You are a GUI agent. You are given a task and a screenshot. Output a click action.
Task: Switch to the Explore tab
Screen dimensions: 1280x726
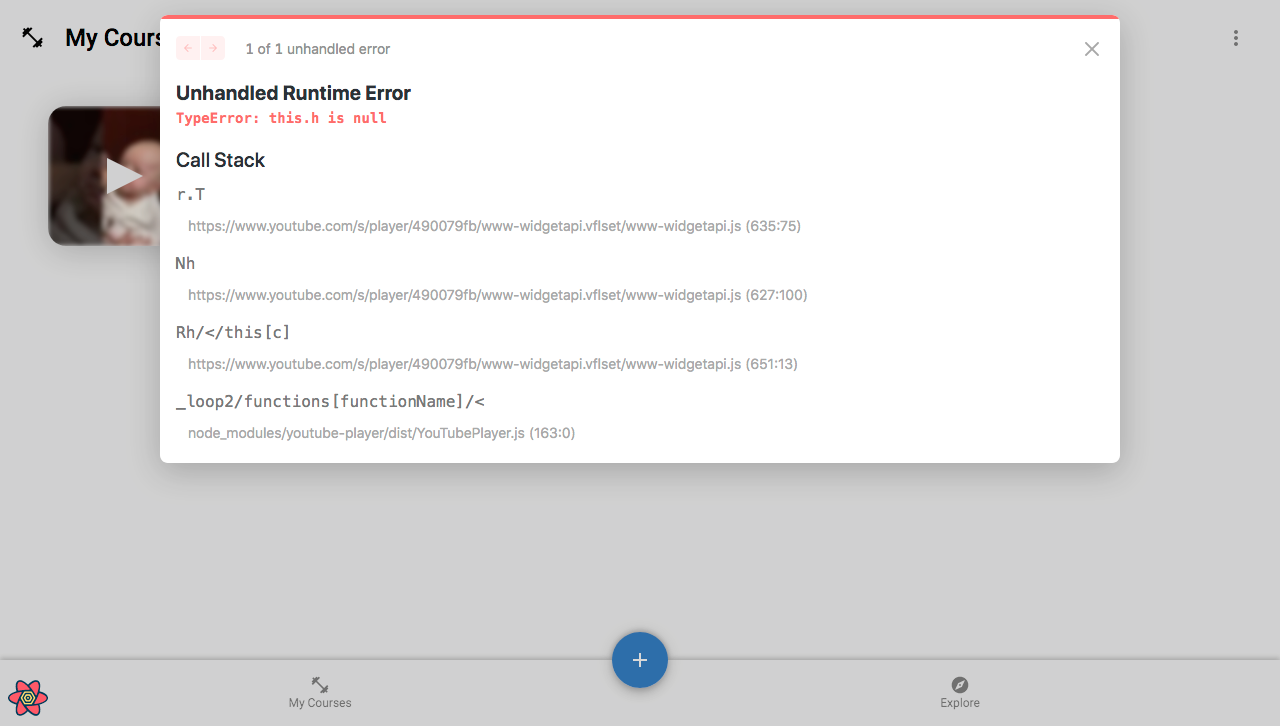[959, 693]
